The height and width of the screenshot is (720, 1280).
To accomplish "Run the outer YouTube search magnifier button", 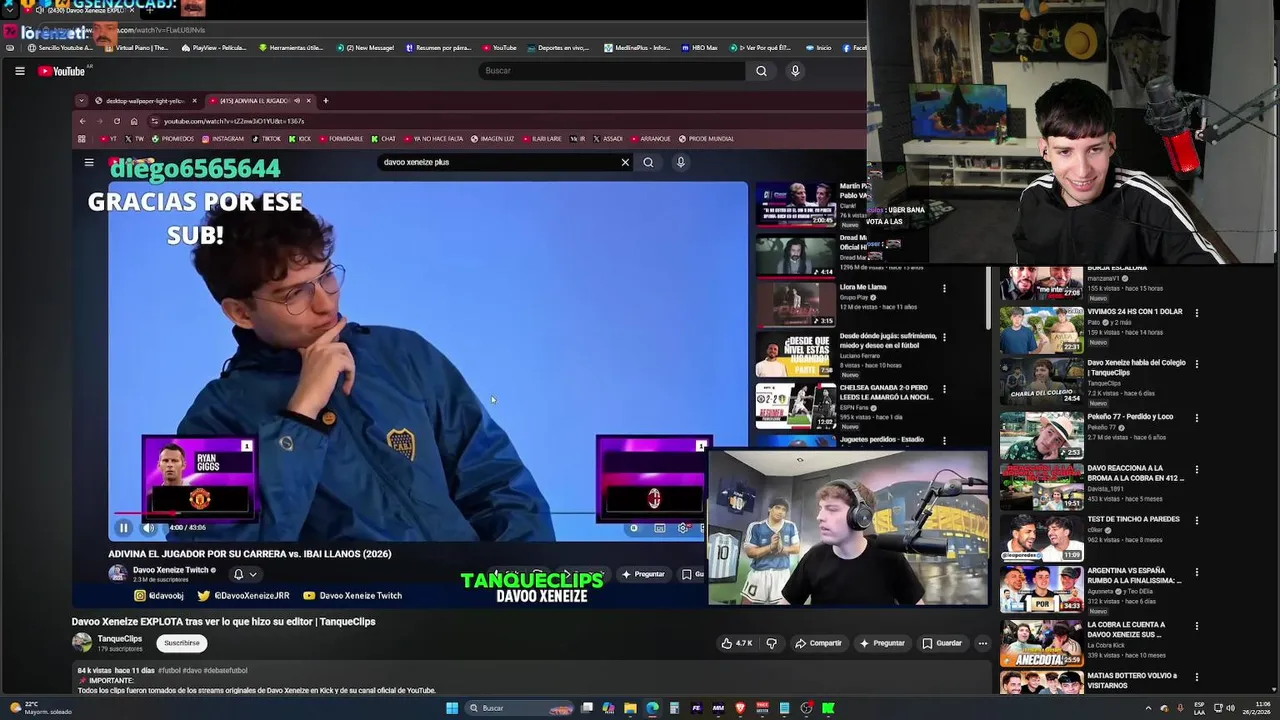I will 761,71.
